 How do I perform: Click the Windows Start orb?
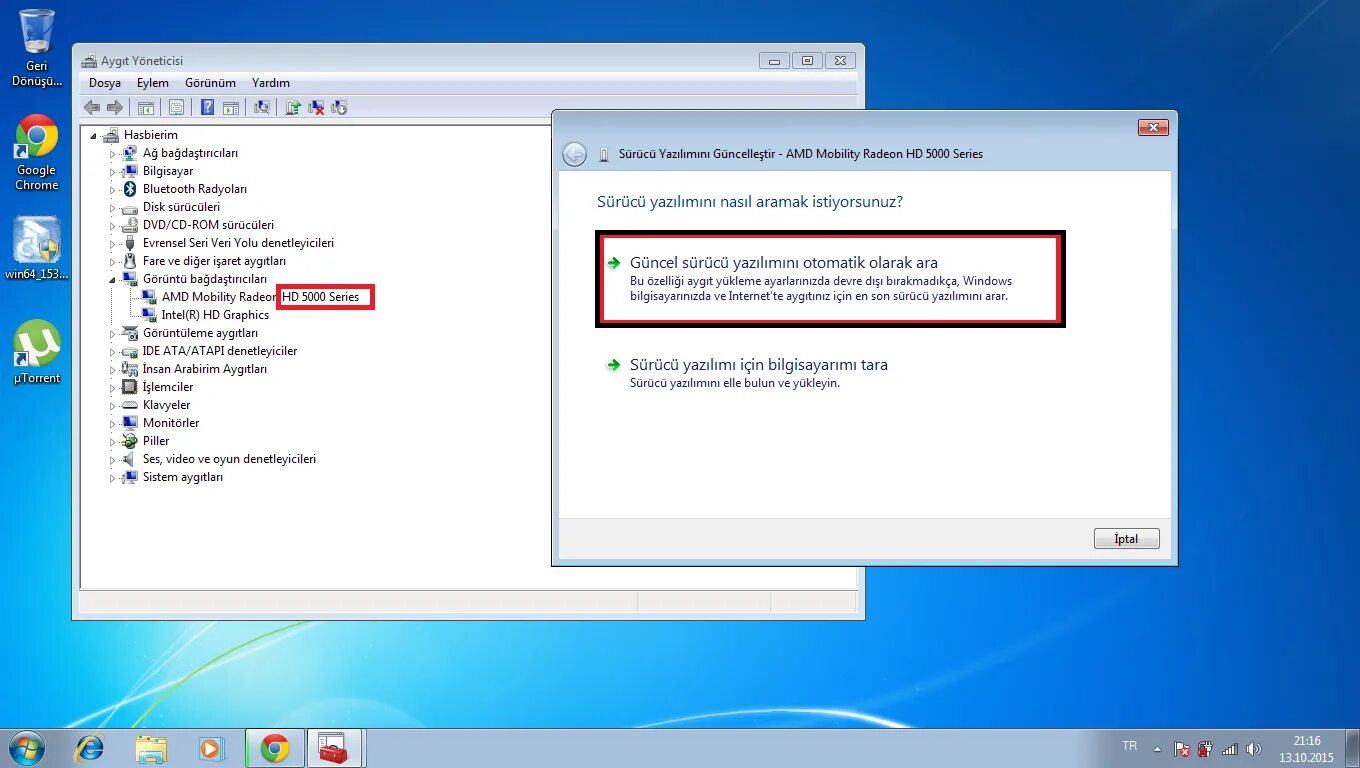point(26,748)
